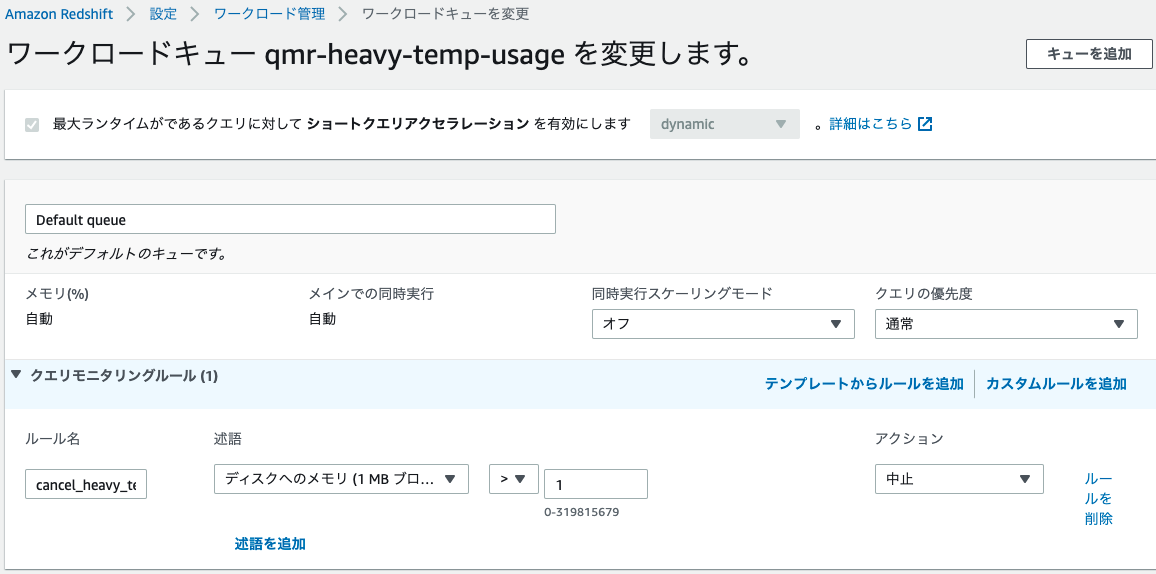This screenshot has height=574, width=1156.
Task: Click the 同時実行スケーリングモード label
Action: point(682,293)
